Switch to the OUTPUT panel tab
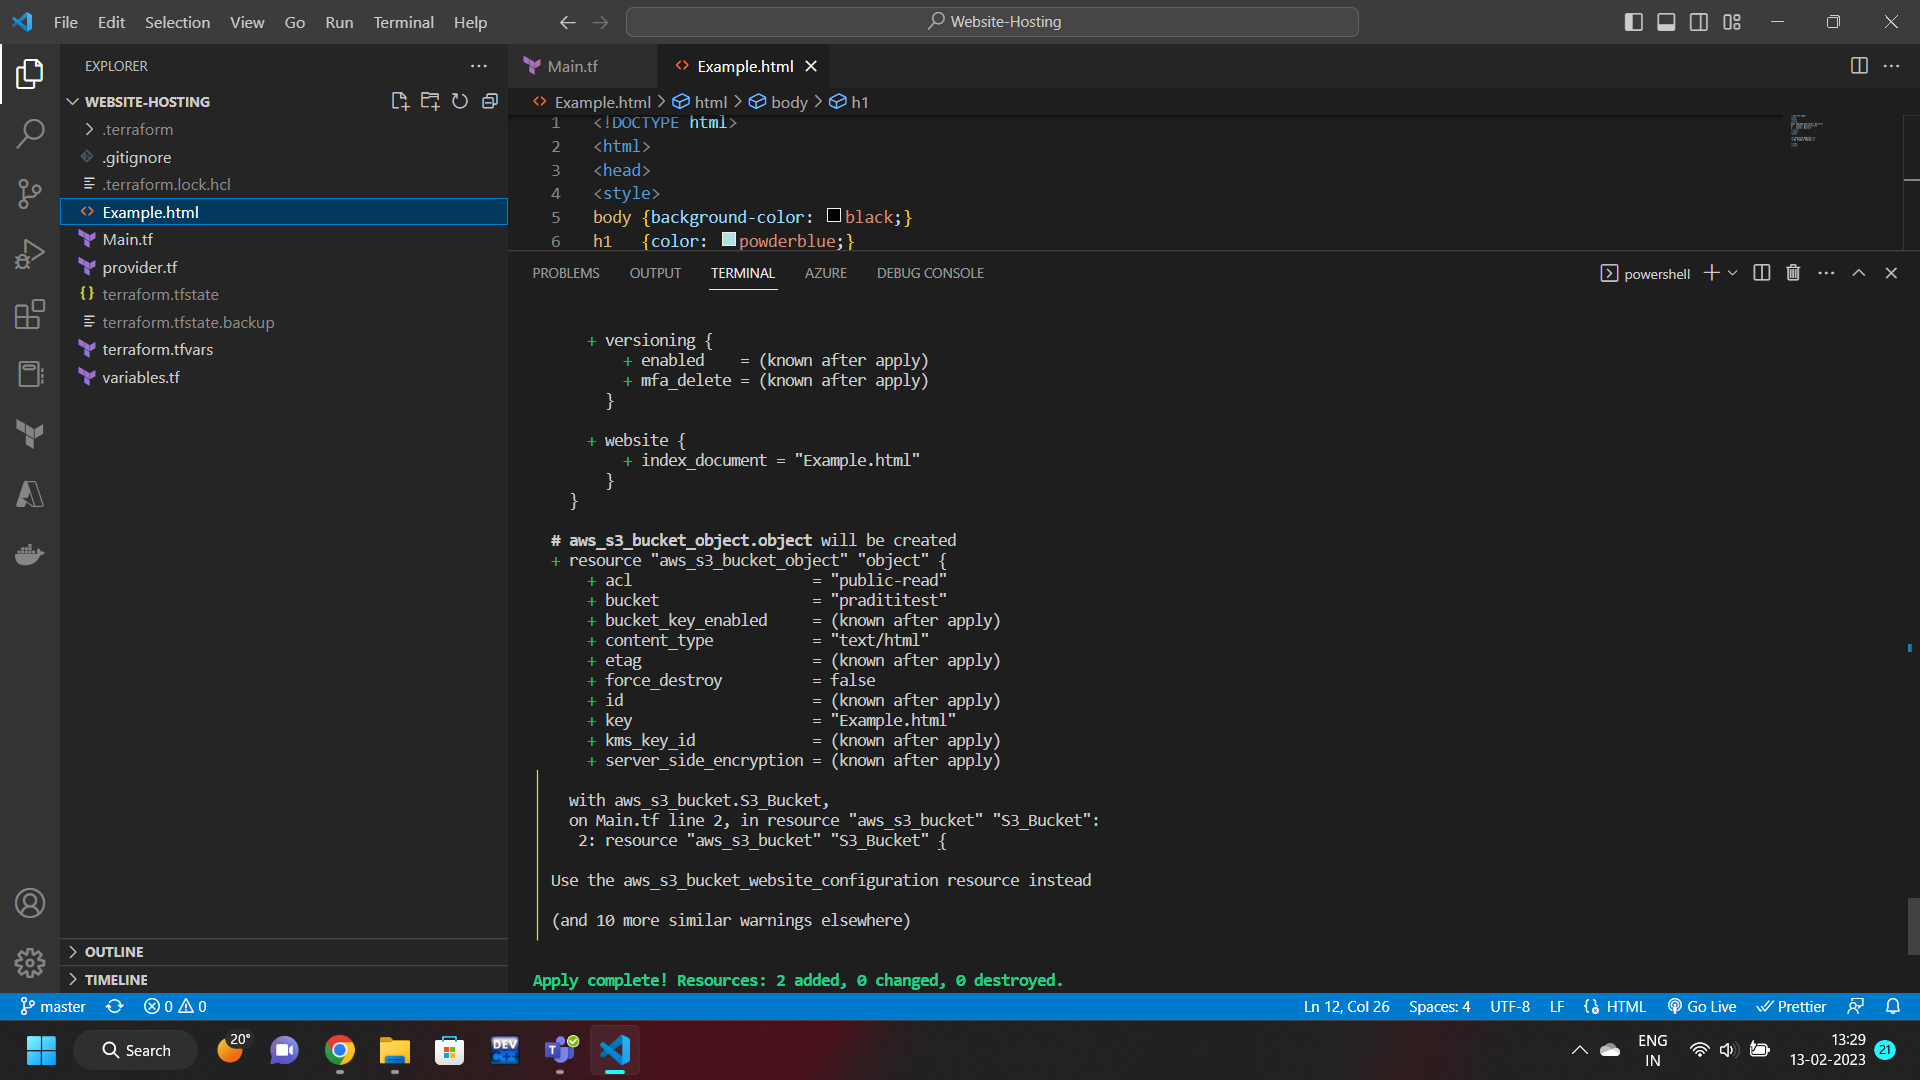Screen dimensions: 1920x1080 [x=655, y=273]
